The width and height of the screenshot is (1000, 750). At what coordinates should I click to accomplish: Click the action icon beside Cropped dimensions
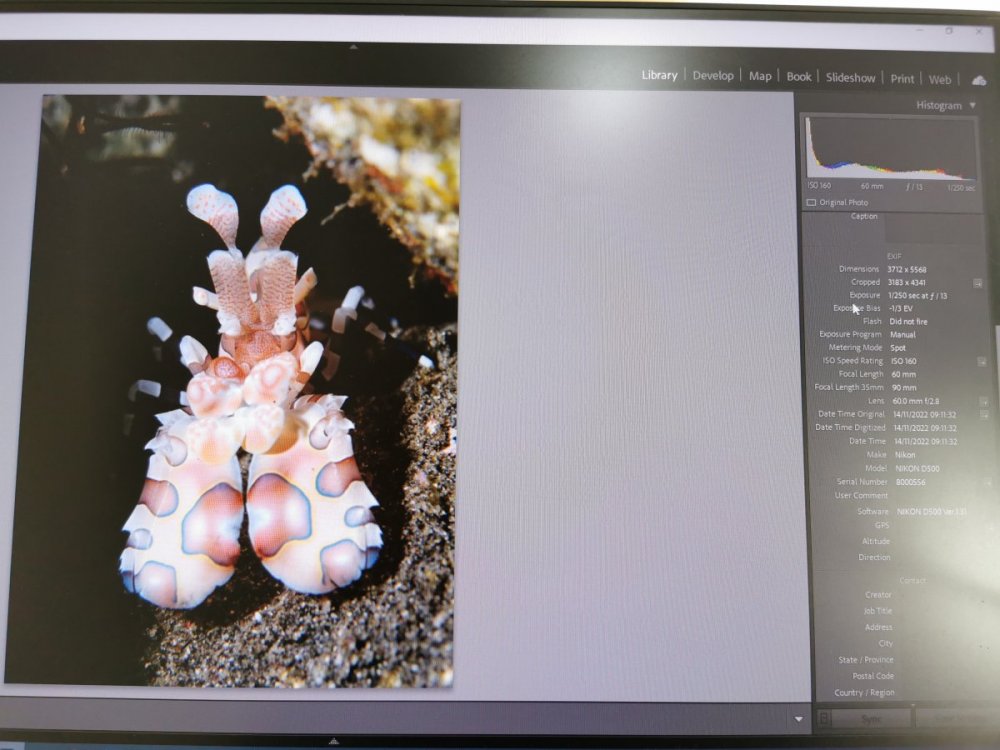coord(978,283)
